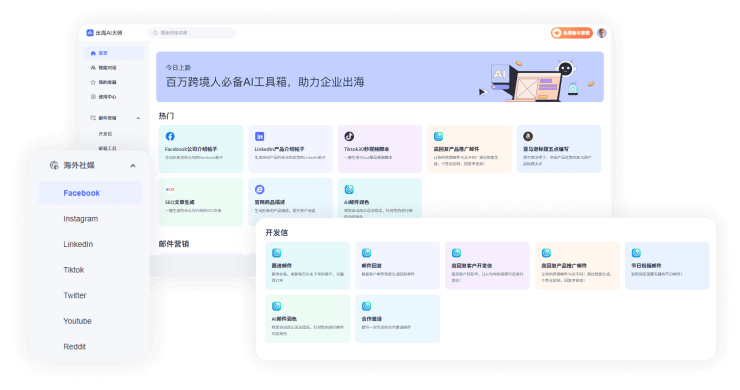Screen dimensions: 740x390
Task: Click the 邮件营销 section icon in sidebar
Action: (93, 118)
